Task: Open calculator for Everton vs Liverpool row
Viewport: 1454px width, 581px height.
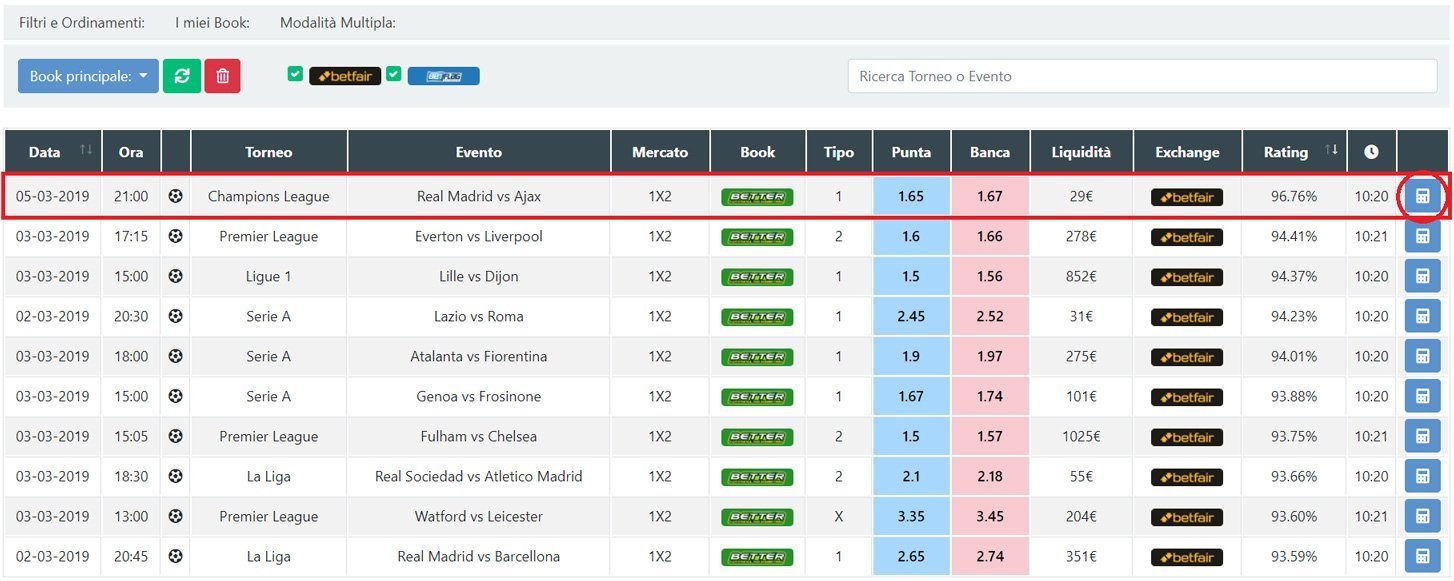Action: coord(1422,237)
